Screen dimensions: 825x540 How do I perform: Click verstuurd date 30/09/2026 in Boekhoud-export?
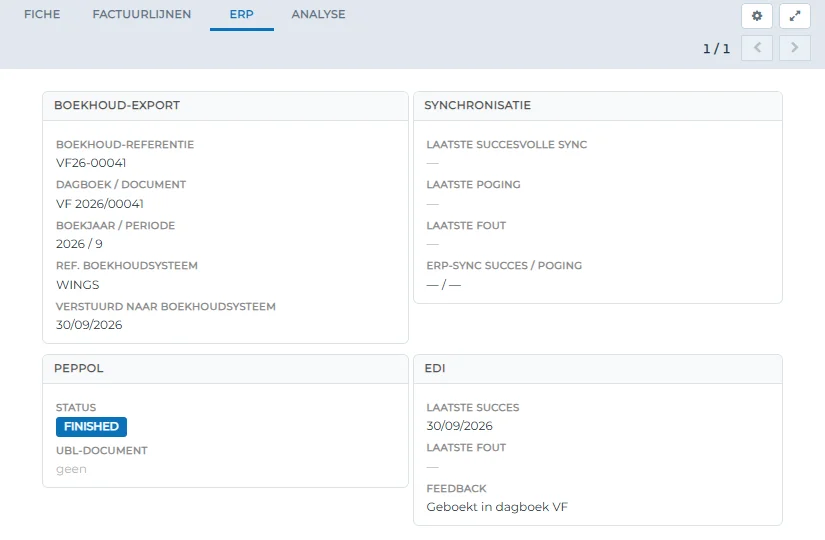tap(89, 325)
